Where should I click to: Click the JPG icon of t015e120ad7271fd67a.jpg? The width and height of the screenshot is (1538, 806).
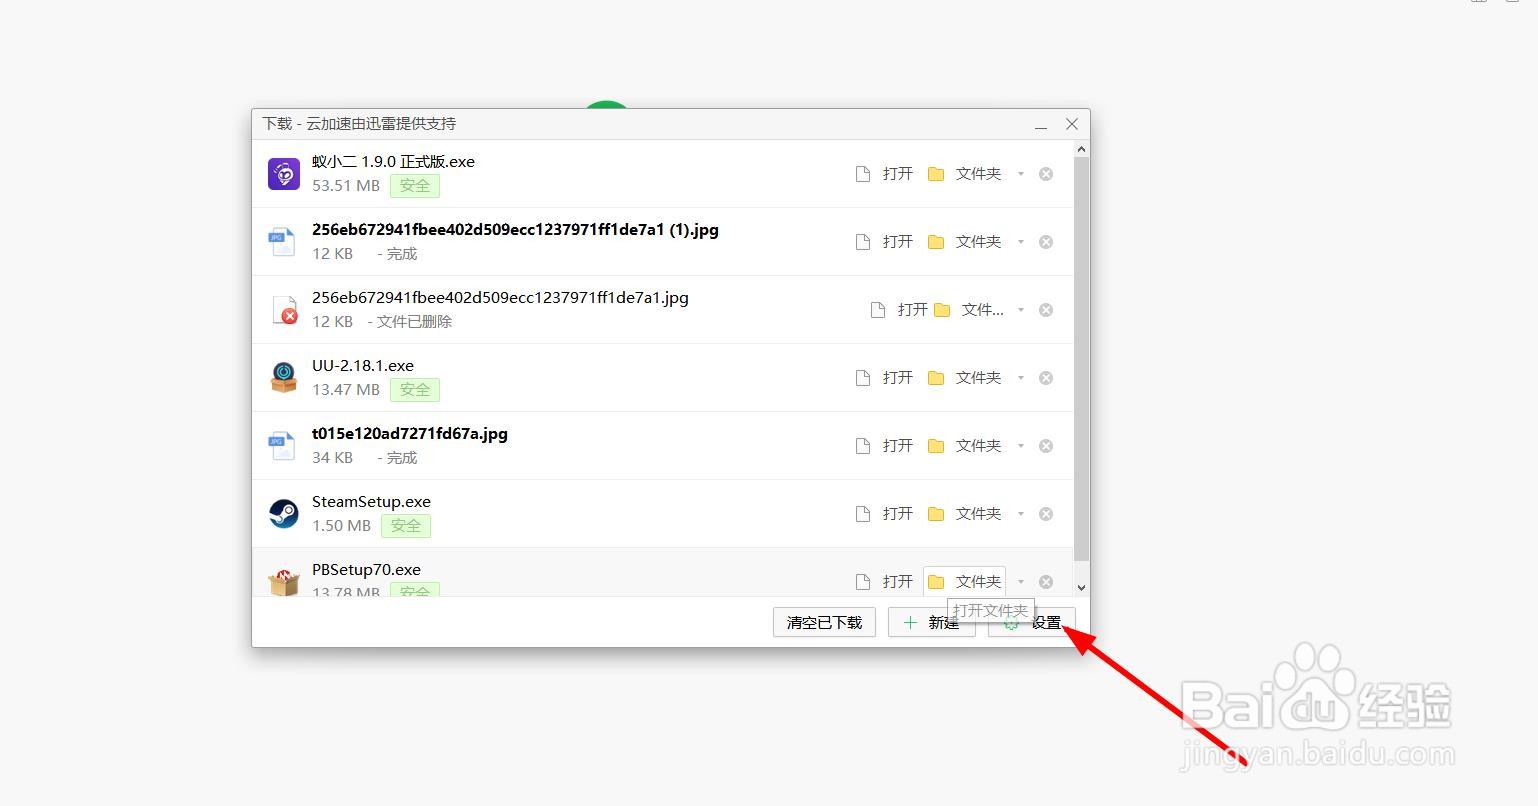(x=282, y=446)
